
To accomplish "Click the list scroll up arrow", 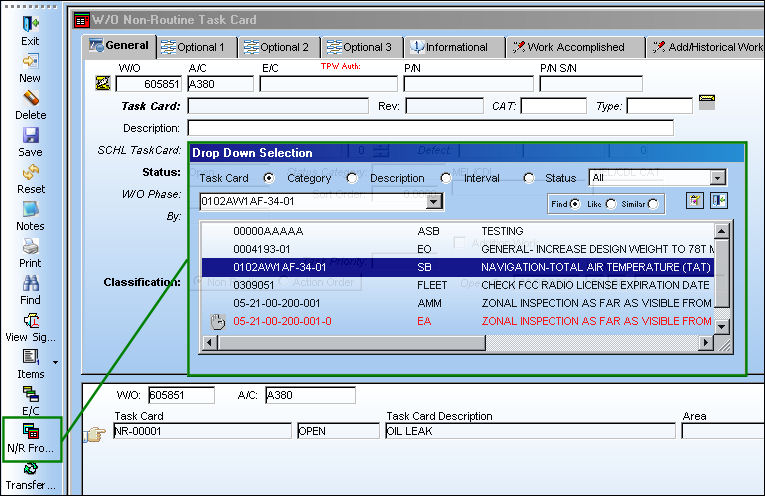I will pos(722,230).
